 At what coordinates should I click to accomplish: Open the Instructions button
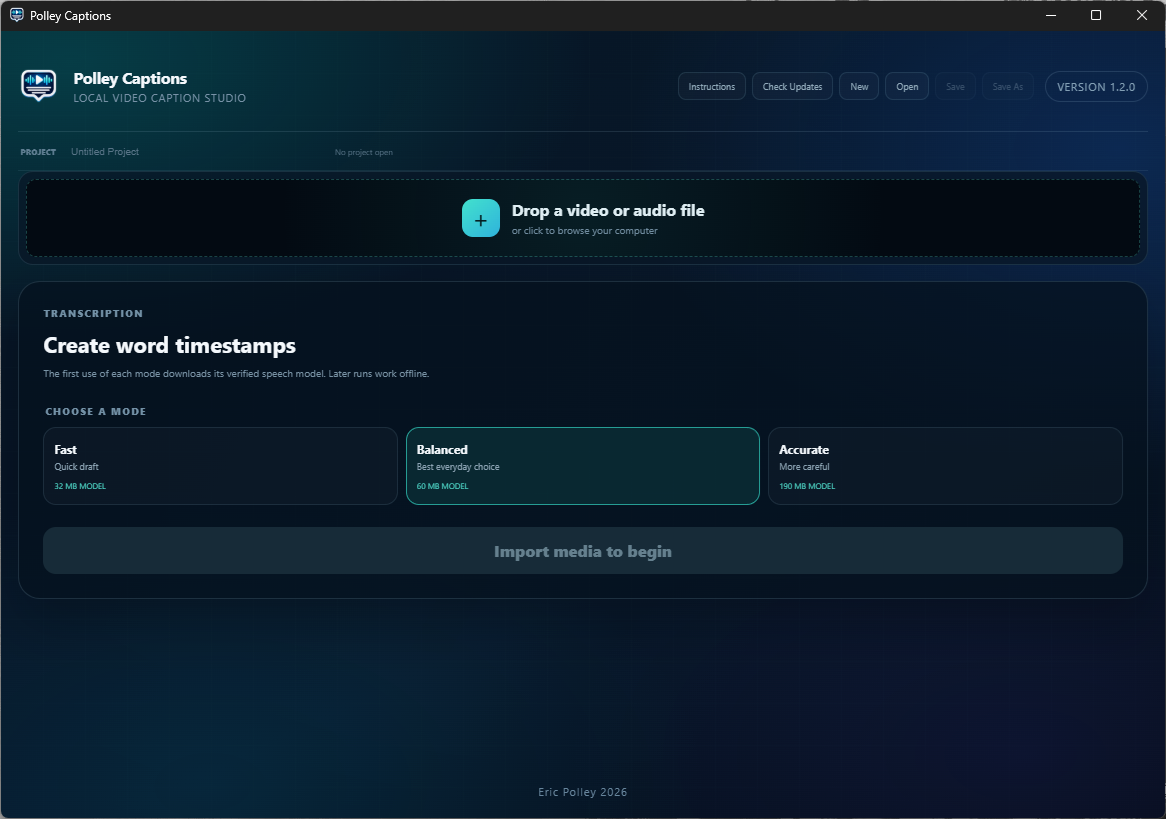[712, 86]
